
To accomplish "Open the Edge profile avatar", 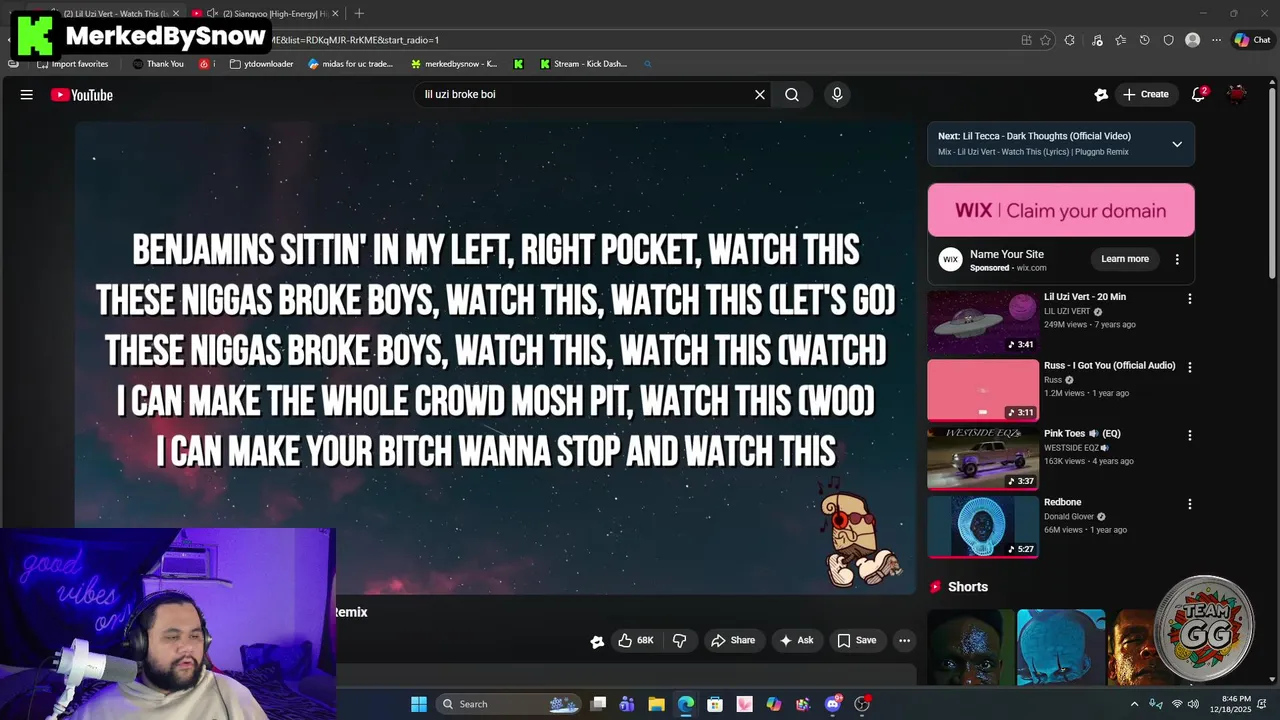I will tap(1192, 40).
